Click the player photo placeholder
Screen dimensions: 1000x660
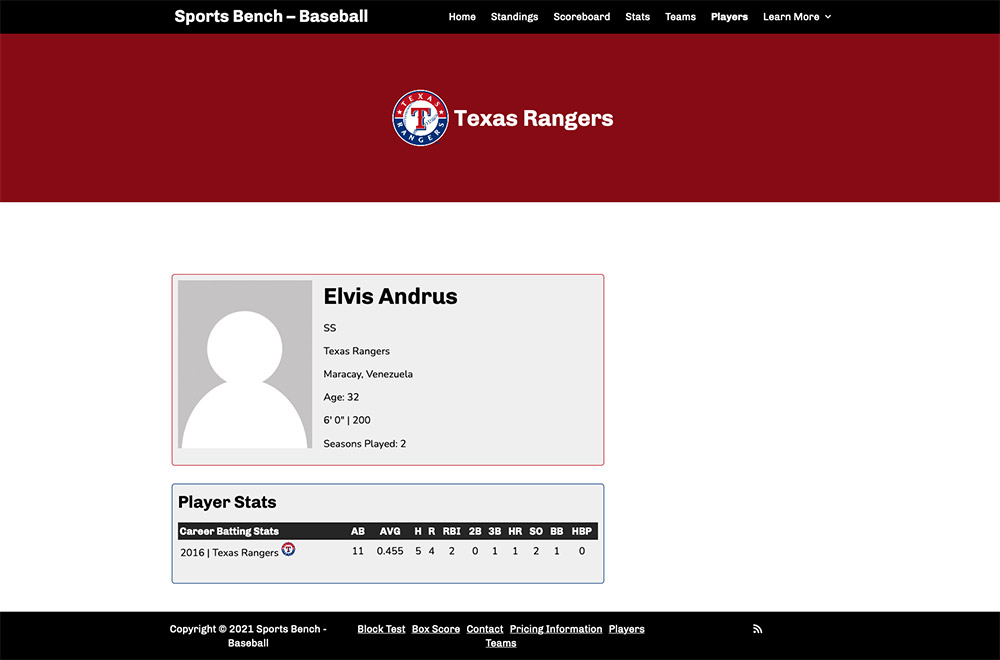245,364
